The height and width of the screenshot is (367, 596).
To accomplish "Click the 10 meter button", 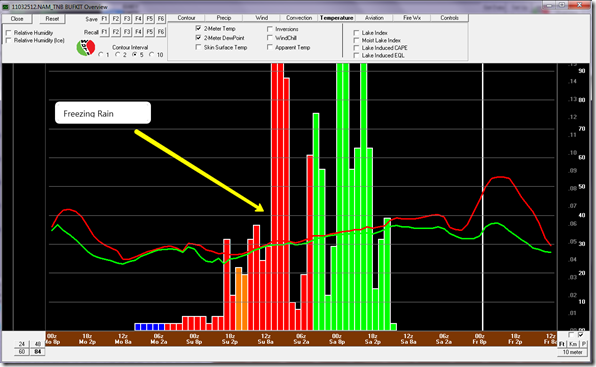I will [572, 352].
